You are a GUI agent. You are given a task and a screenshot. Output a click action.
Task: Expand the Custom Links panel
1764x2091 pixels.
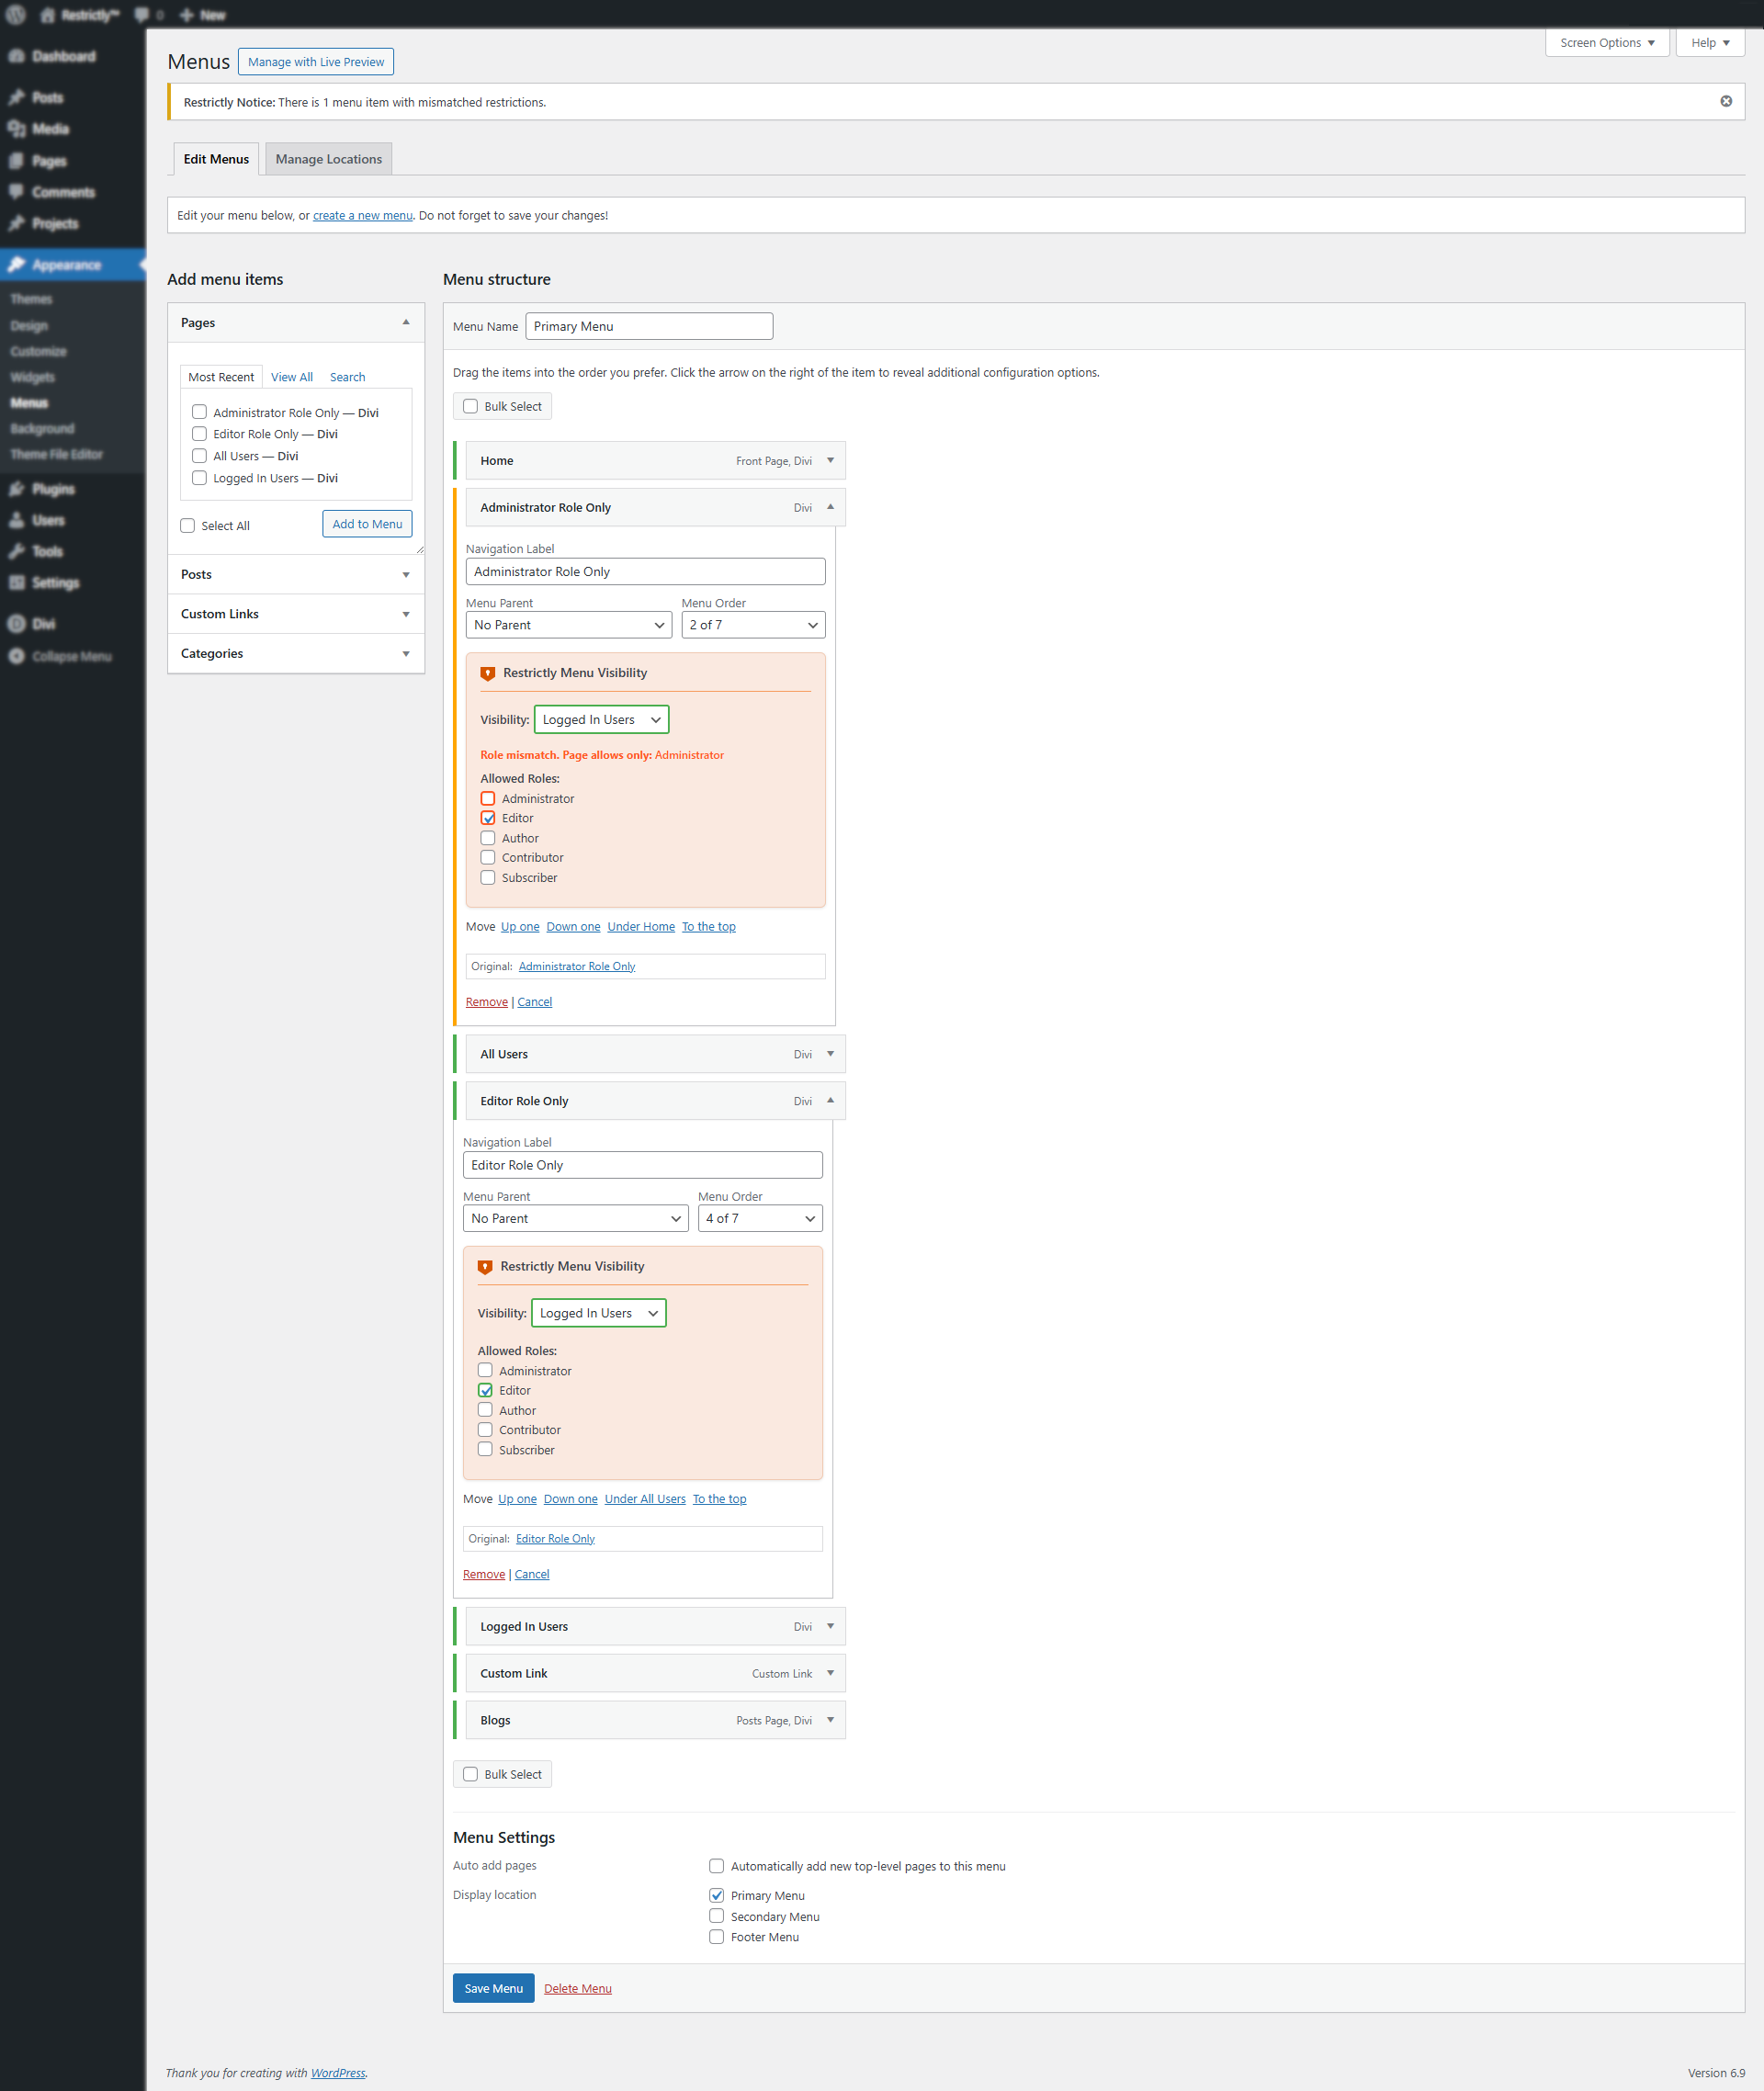[x=295, y=614]
